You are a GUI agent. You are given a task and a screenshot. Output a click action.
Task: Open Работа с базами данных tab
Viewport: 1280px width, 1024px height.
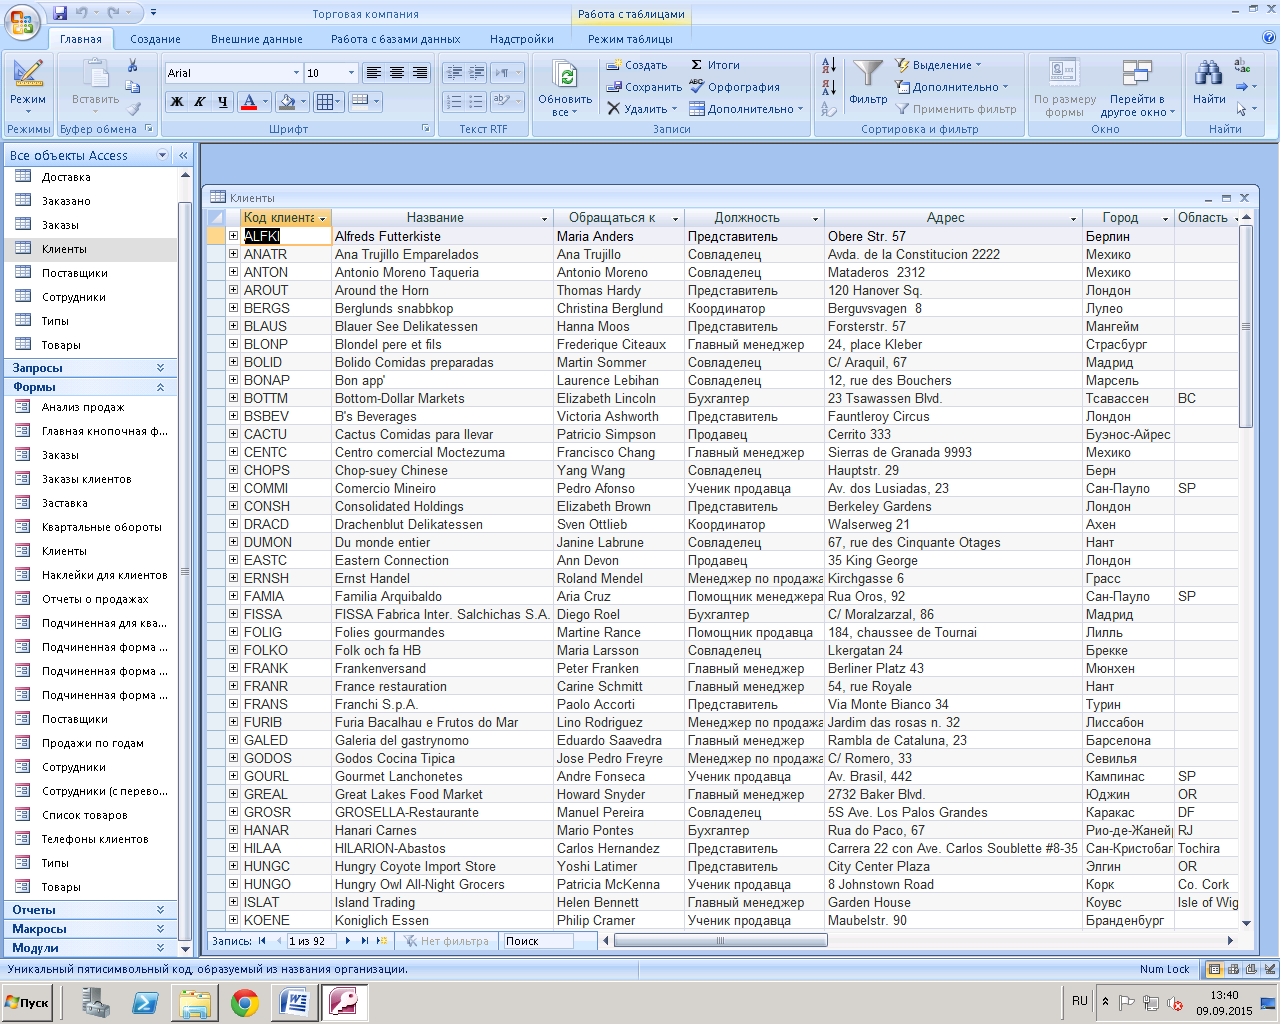396,39
